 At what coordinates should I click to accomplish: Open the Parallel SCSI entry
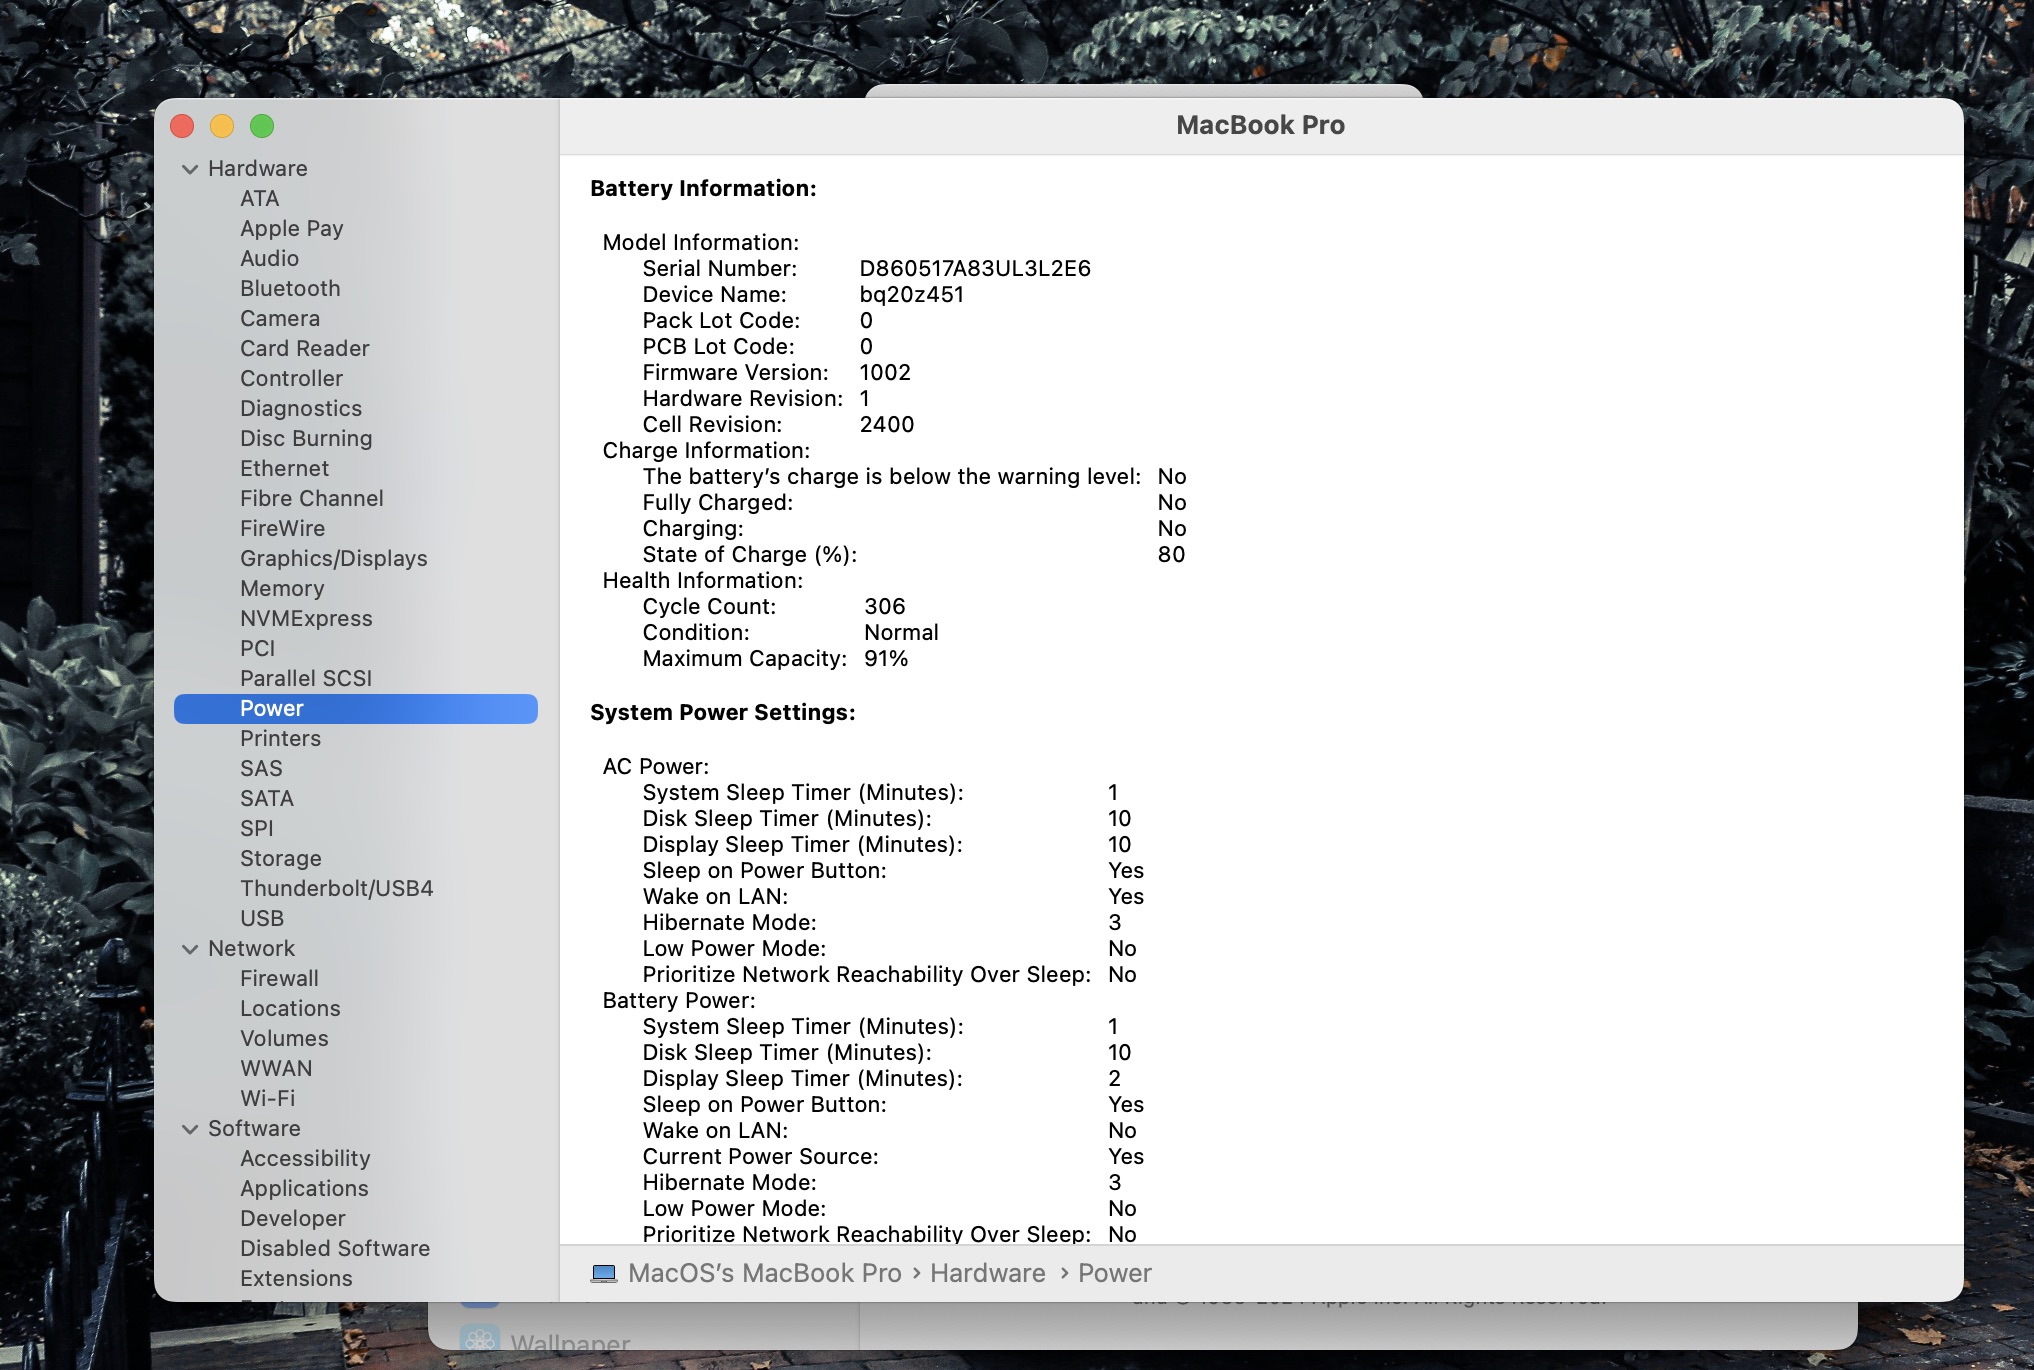pos(306,678)
